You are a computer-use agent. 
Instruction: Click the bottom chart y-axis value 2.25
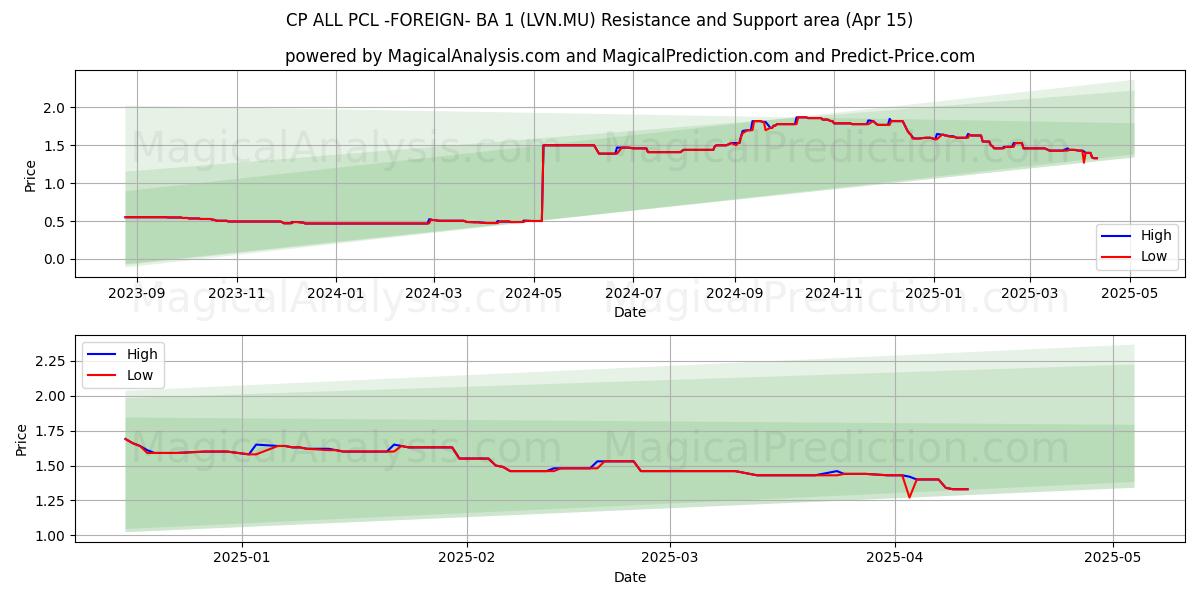click(x=52, y=361)
